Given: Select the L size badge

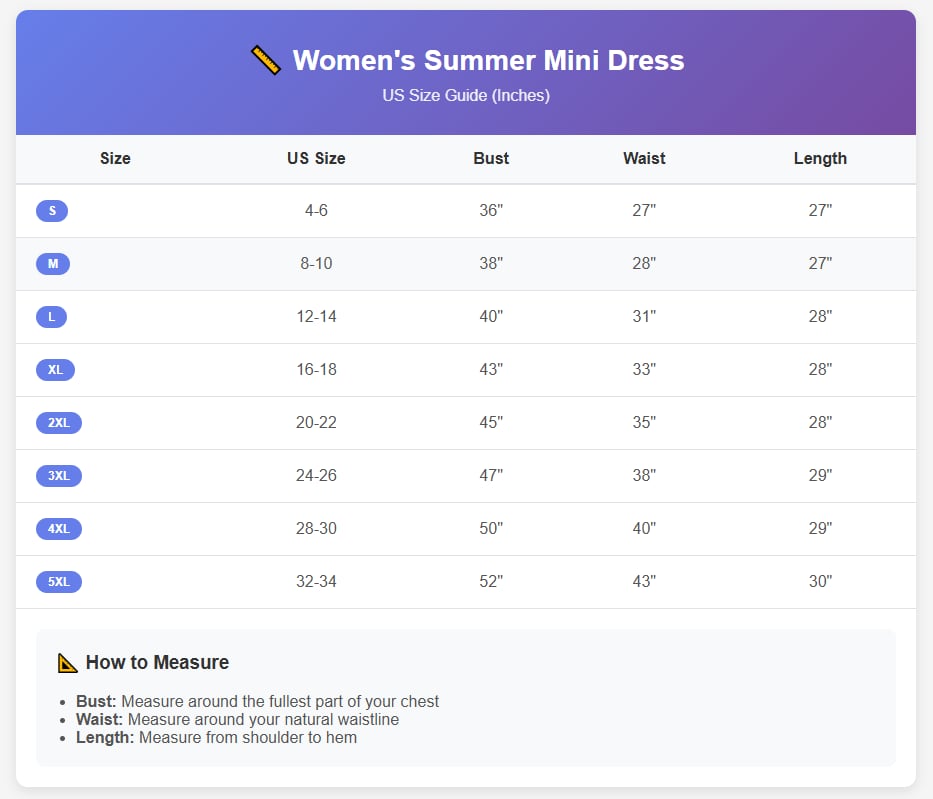Looking at the screenshot, I should (51, 317).
